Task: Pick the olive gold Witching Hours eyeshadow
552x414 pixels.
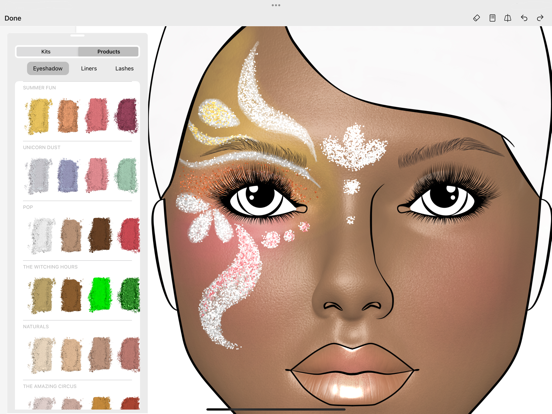Action: click(x=42, y=295)
